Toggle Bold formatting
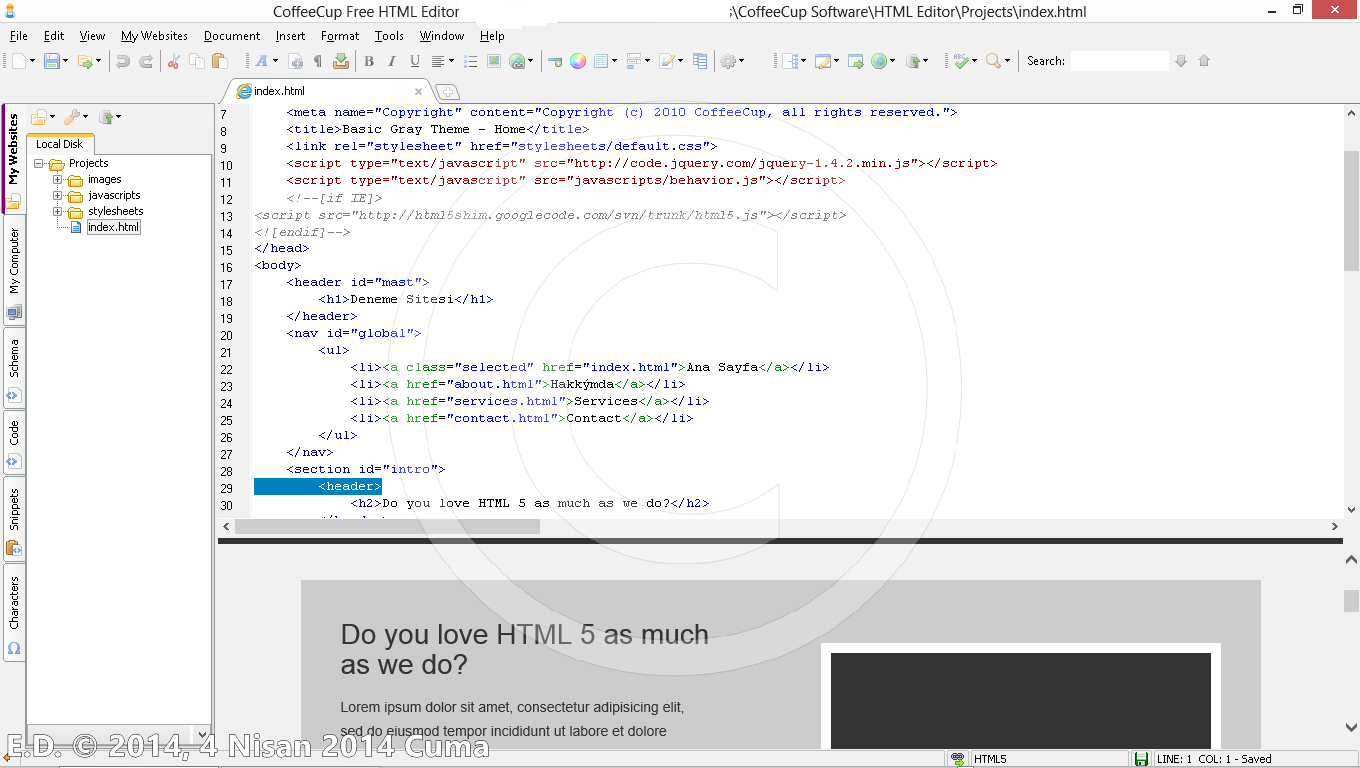Screen dimensions: 1360x768 (x=369, y=61)
